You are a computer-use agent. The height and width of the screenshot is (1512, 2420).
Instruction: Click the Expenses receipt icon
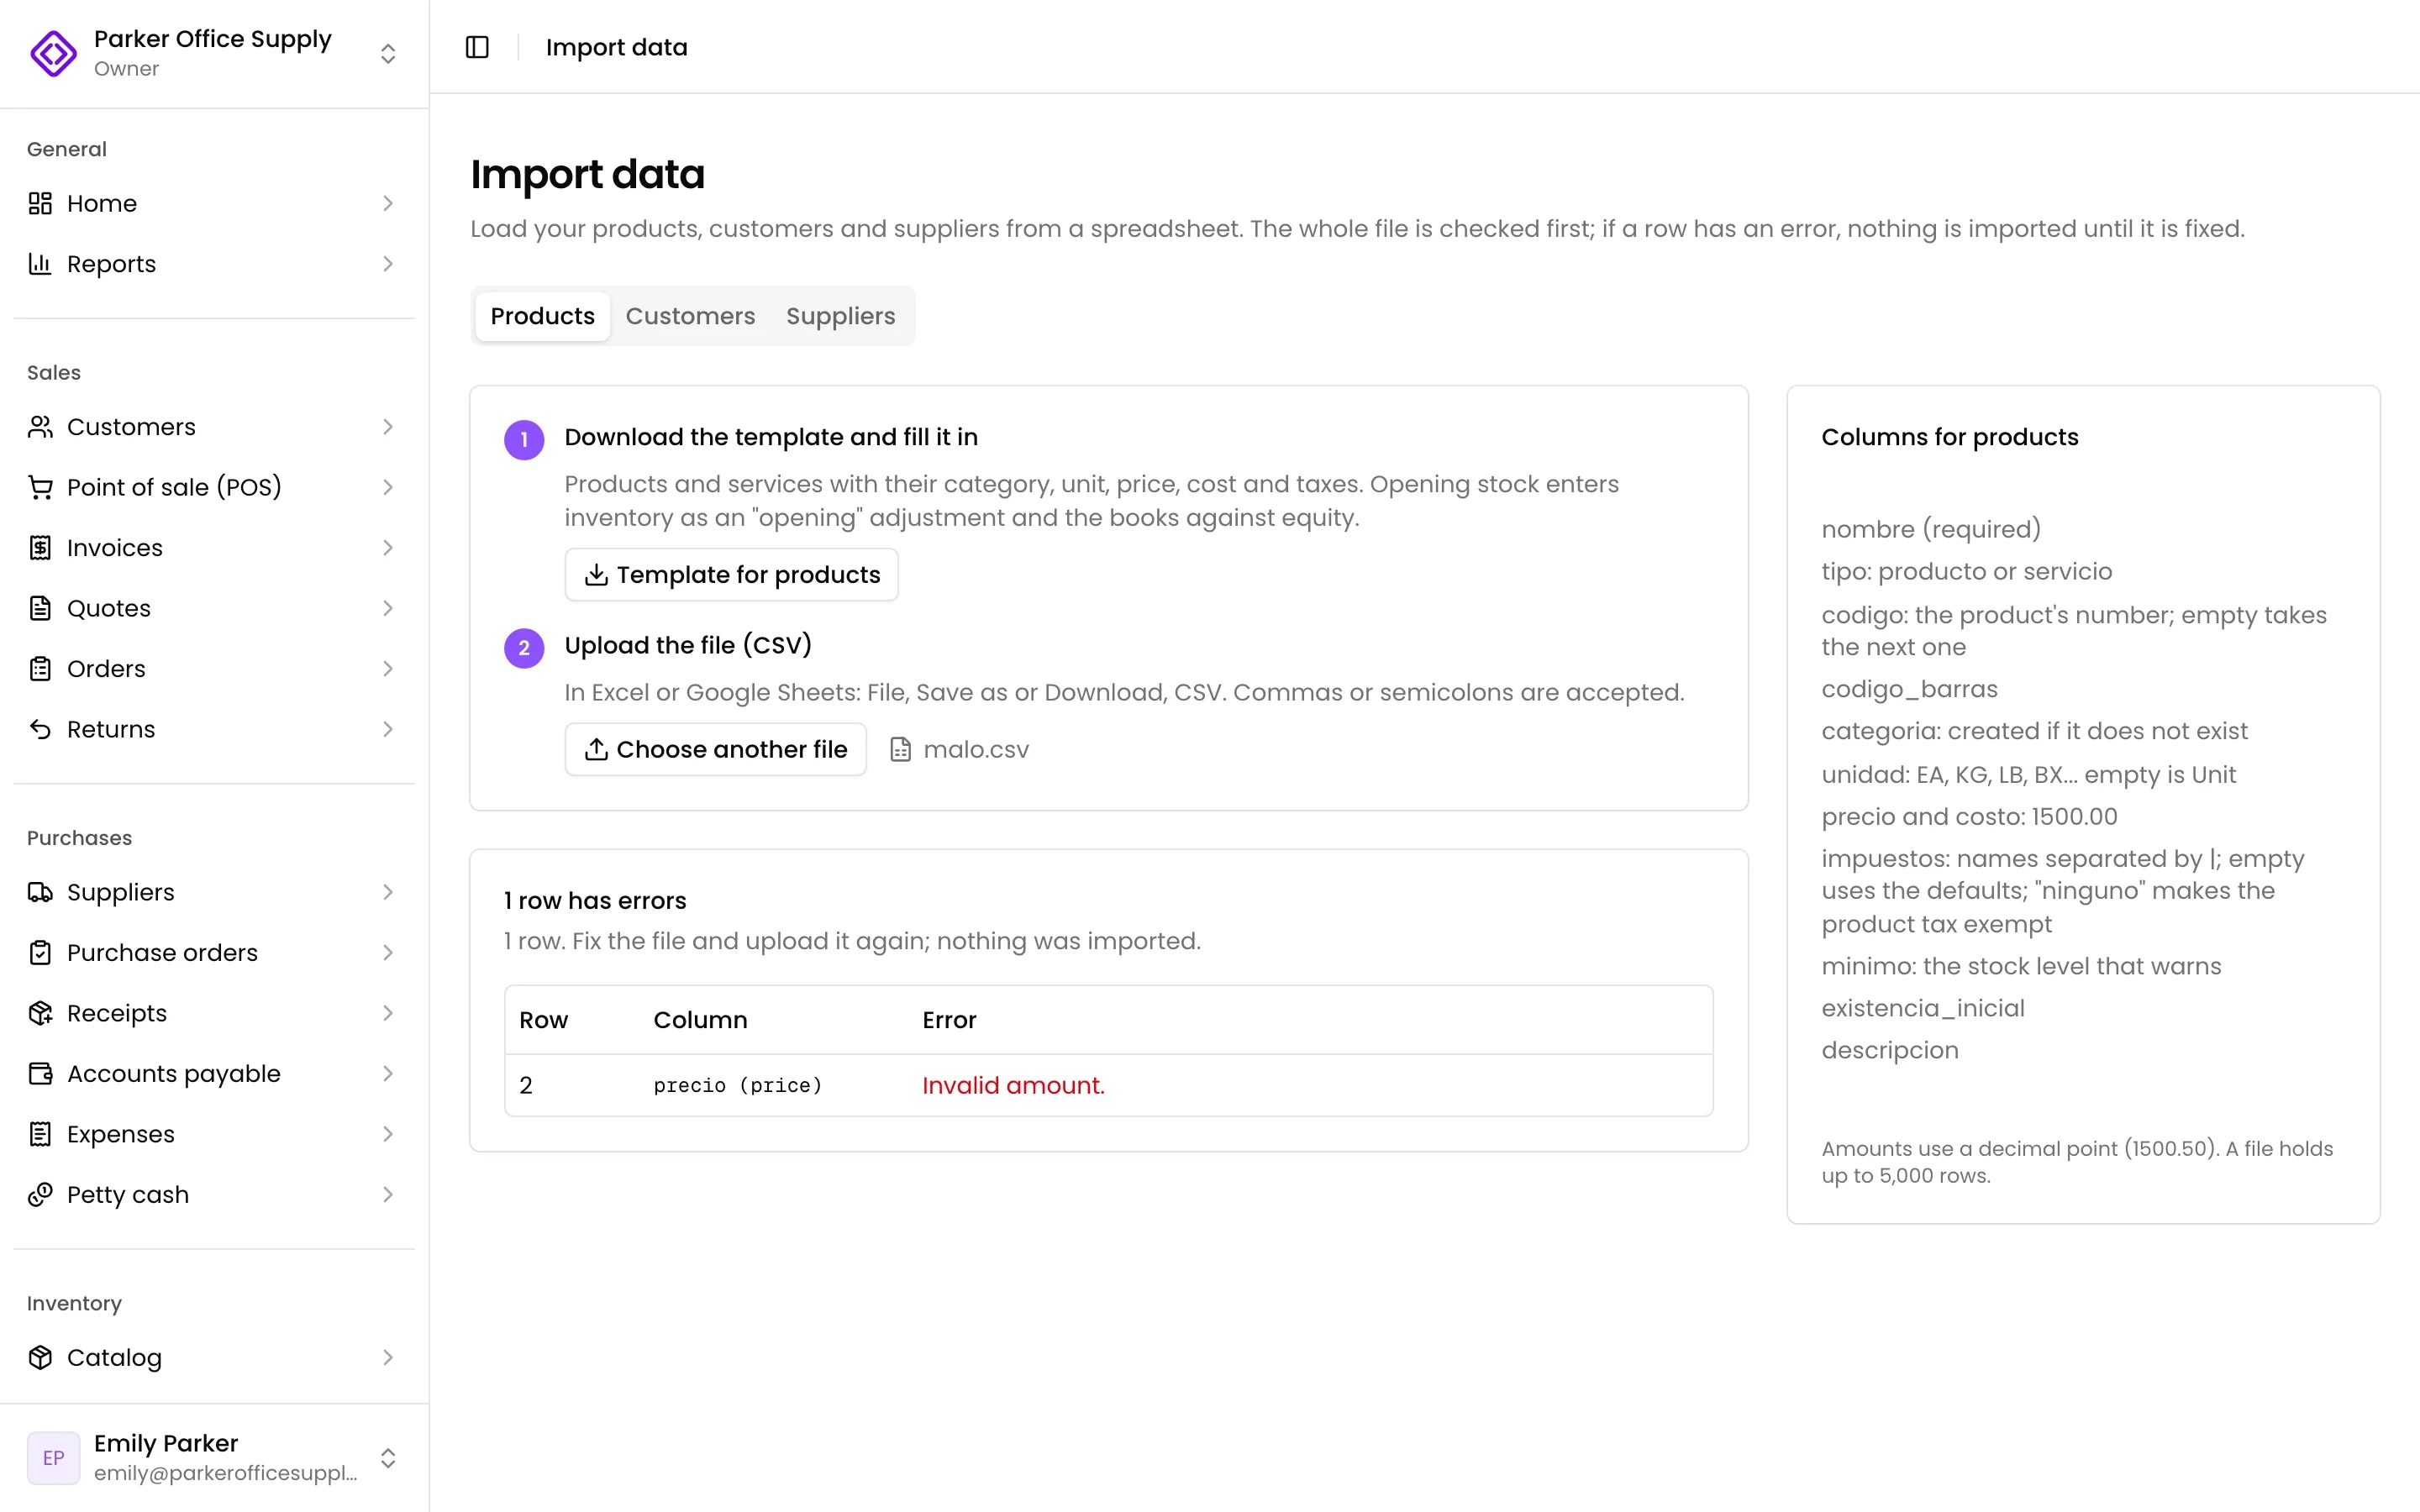click(40, 1134)
